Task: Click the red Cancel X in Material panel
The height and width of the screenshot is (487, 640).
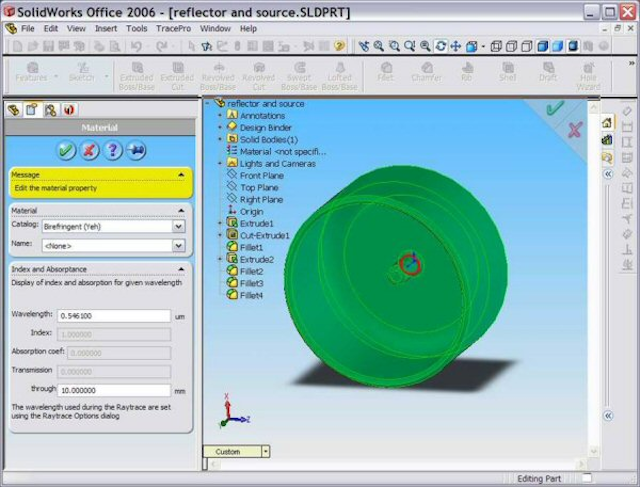Action: (x=89, y=151)
